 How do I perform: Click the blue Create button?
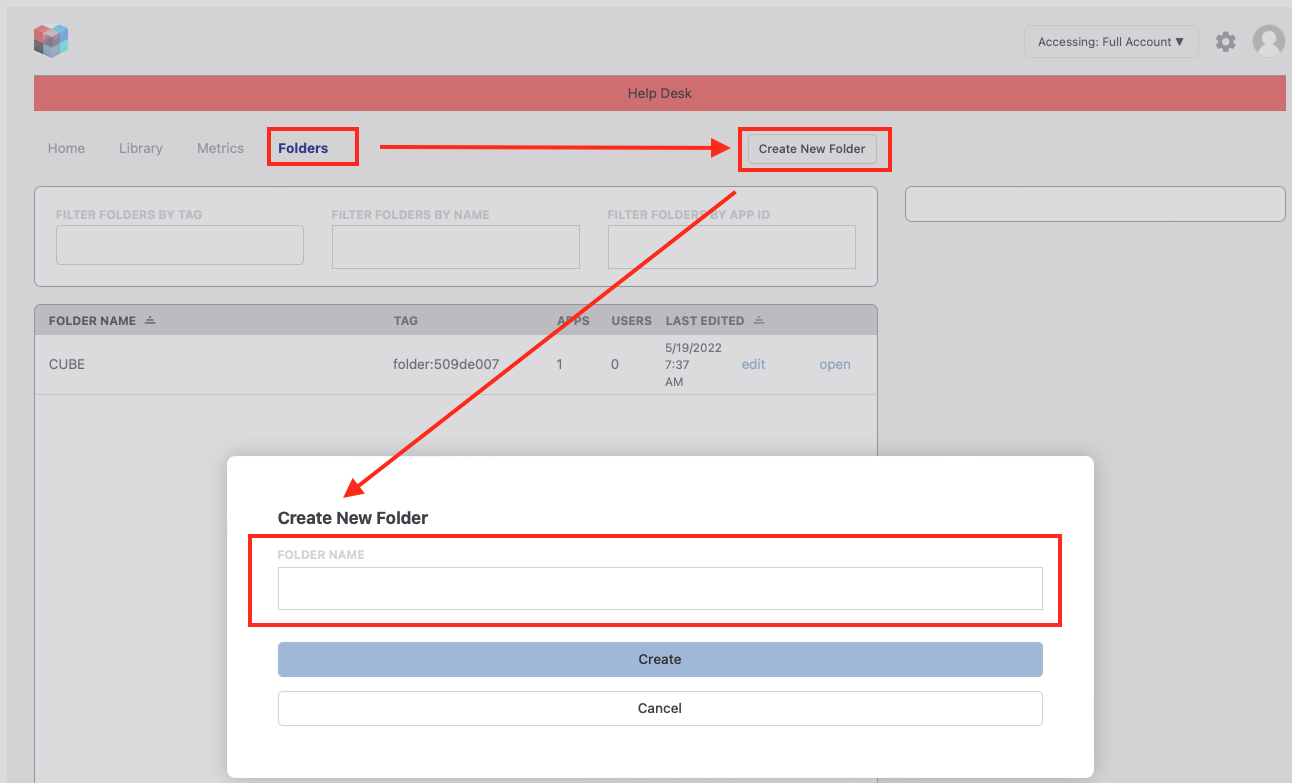(660, 659)
